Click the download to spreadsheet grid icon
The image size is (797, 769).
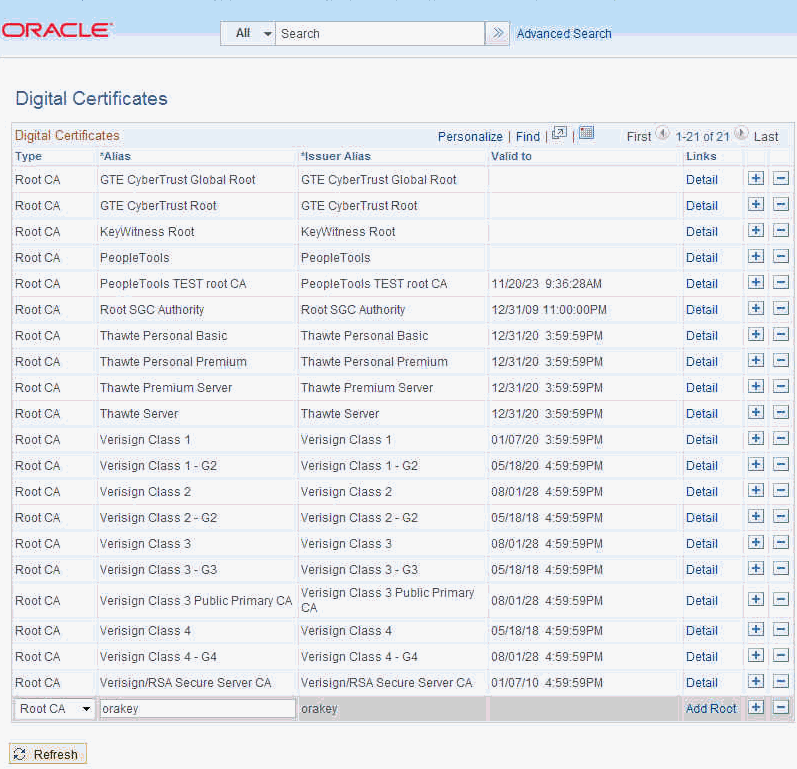tap(586, 134)
